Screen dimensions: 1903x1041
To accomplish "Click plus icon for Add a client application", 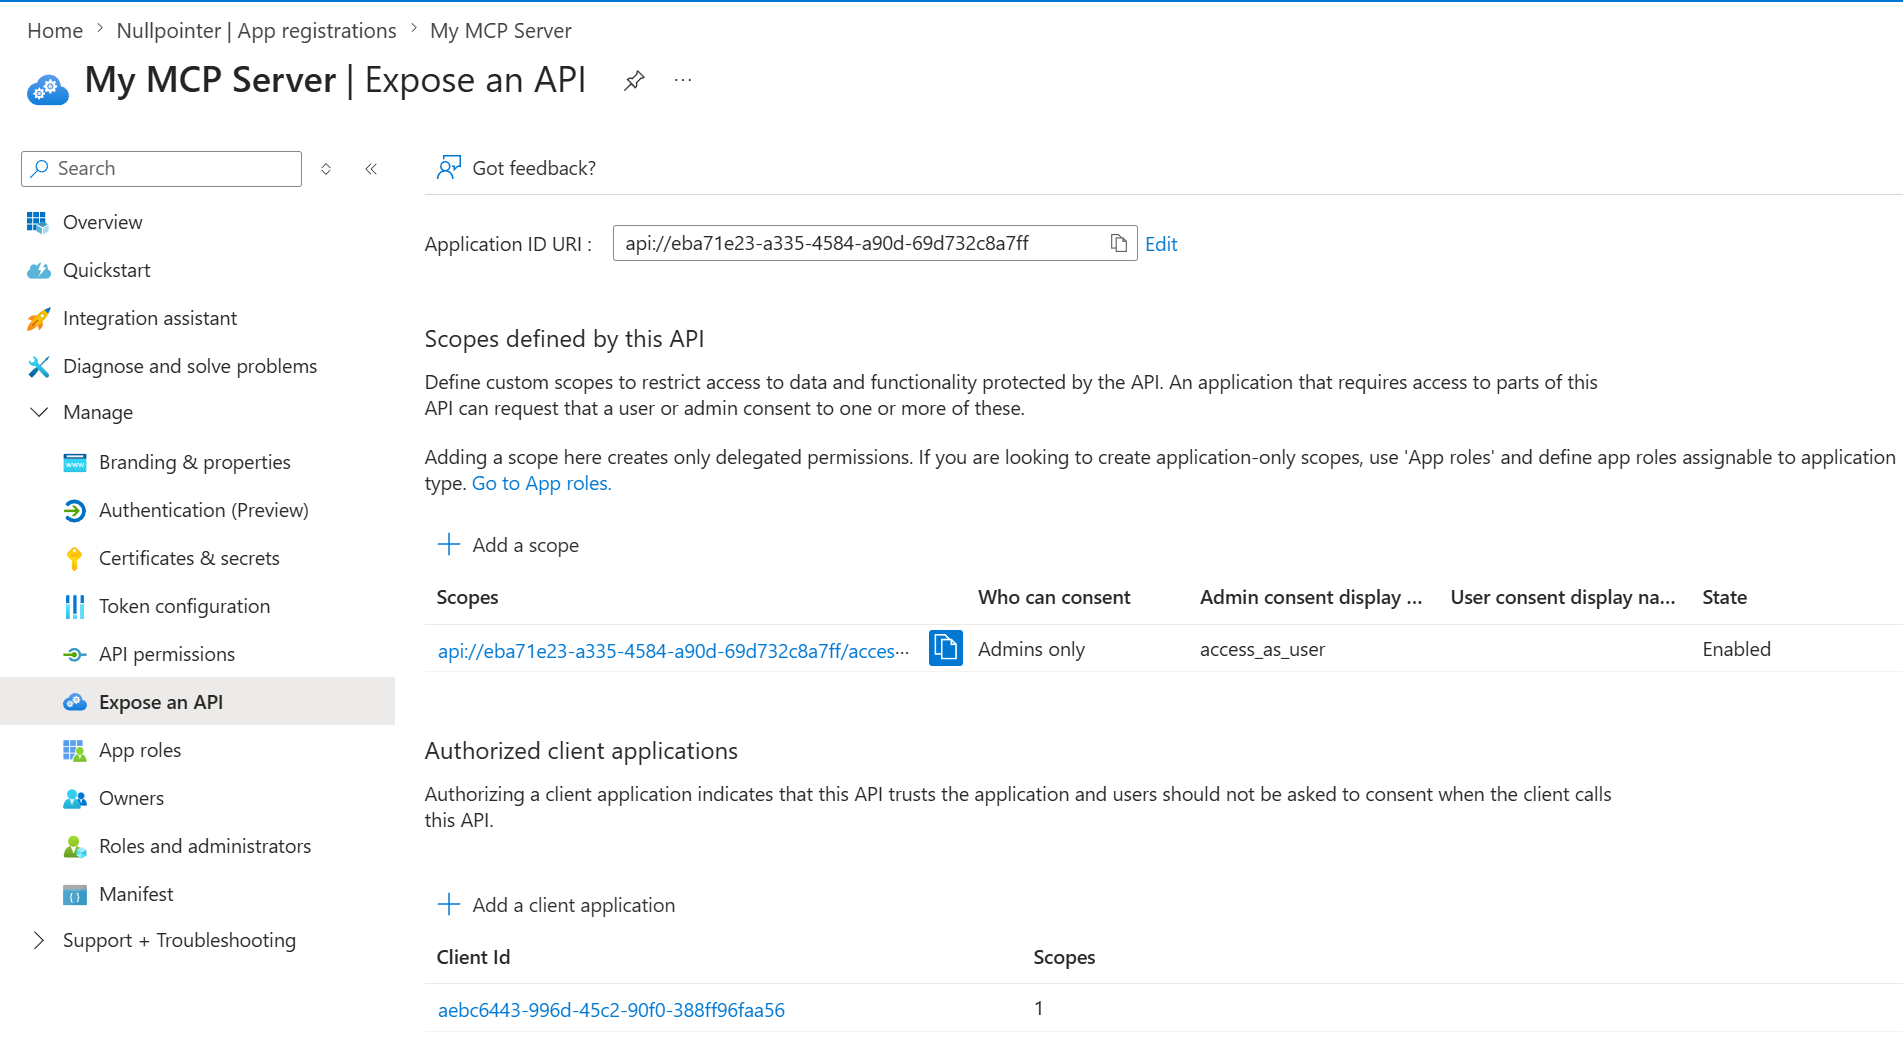I will [449, 904].
